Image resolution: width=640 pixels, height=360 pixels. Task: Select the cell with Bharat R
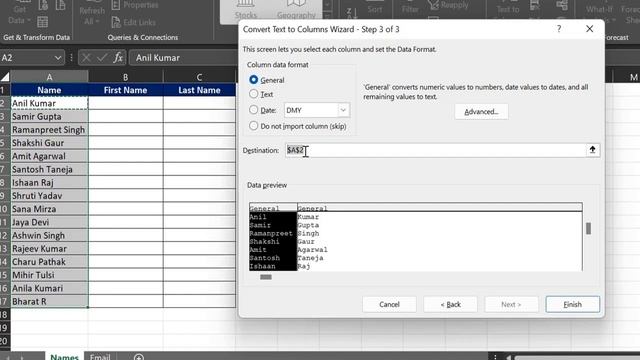(x=49, y=302)
